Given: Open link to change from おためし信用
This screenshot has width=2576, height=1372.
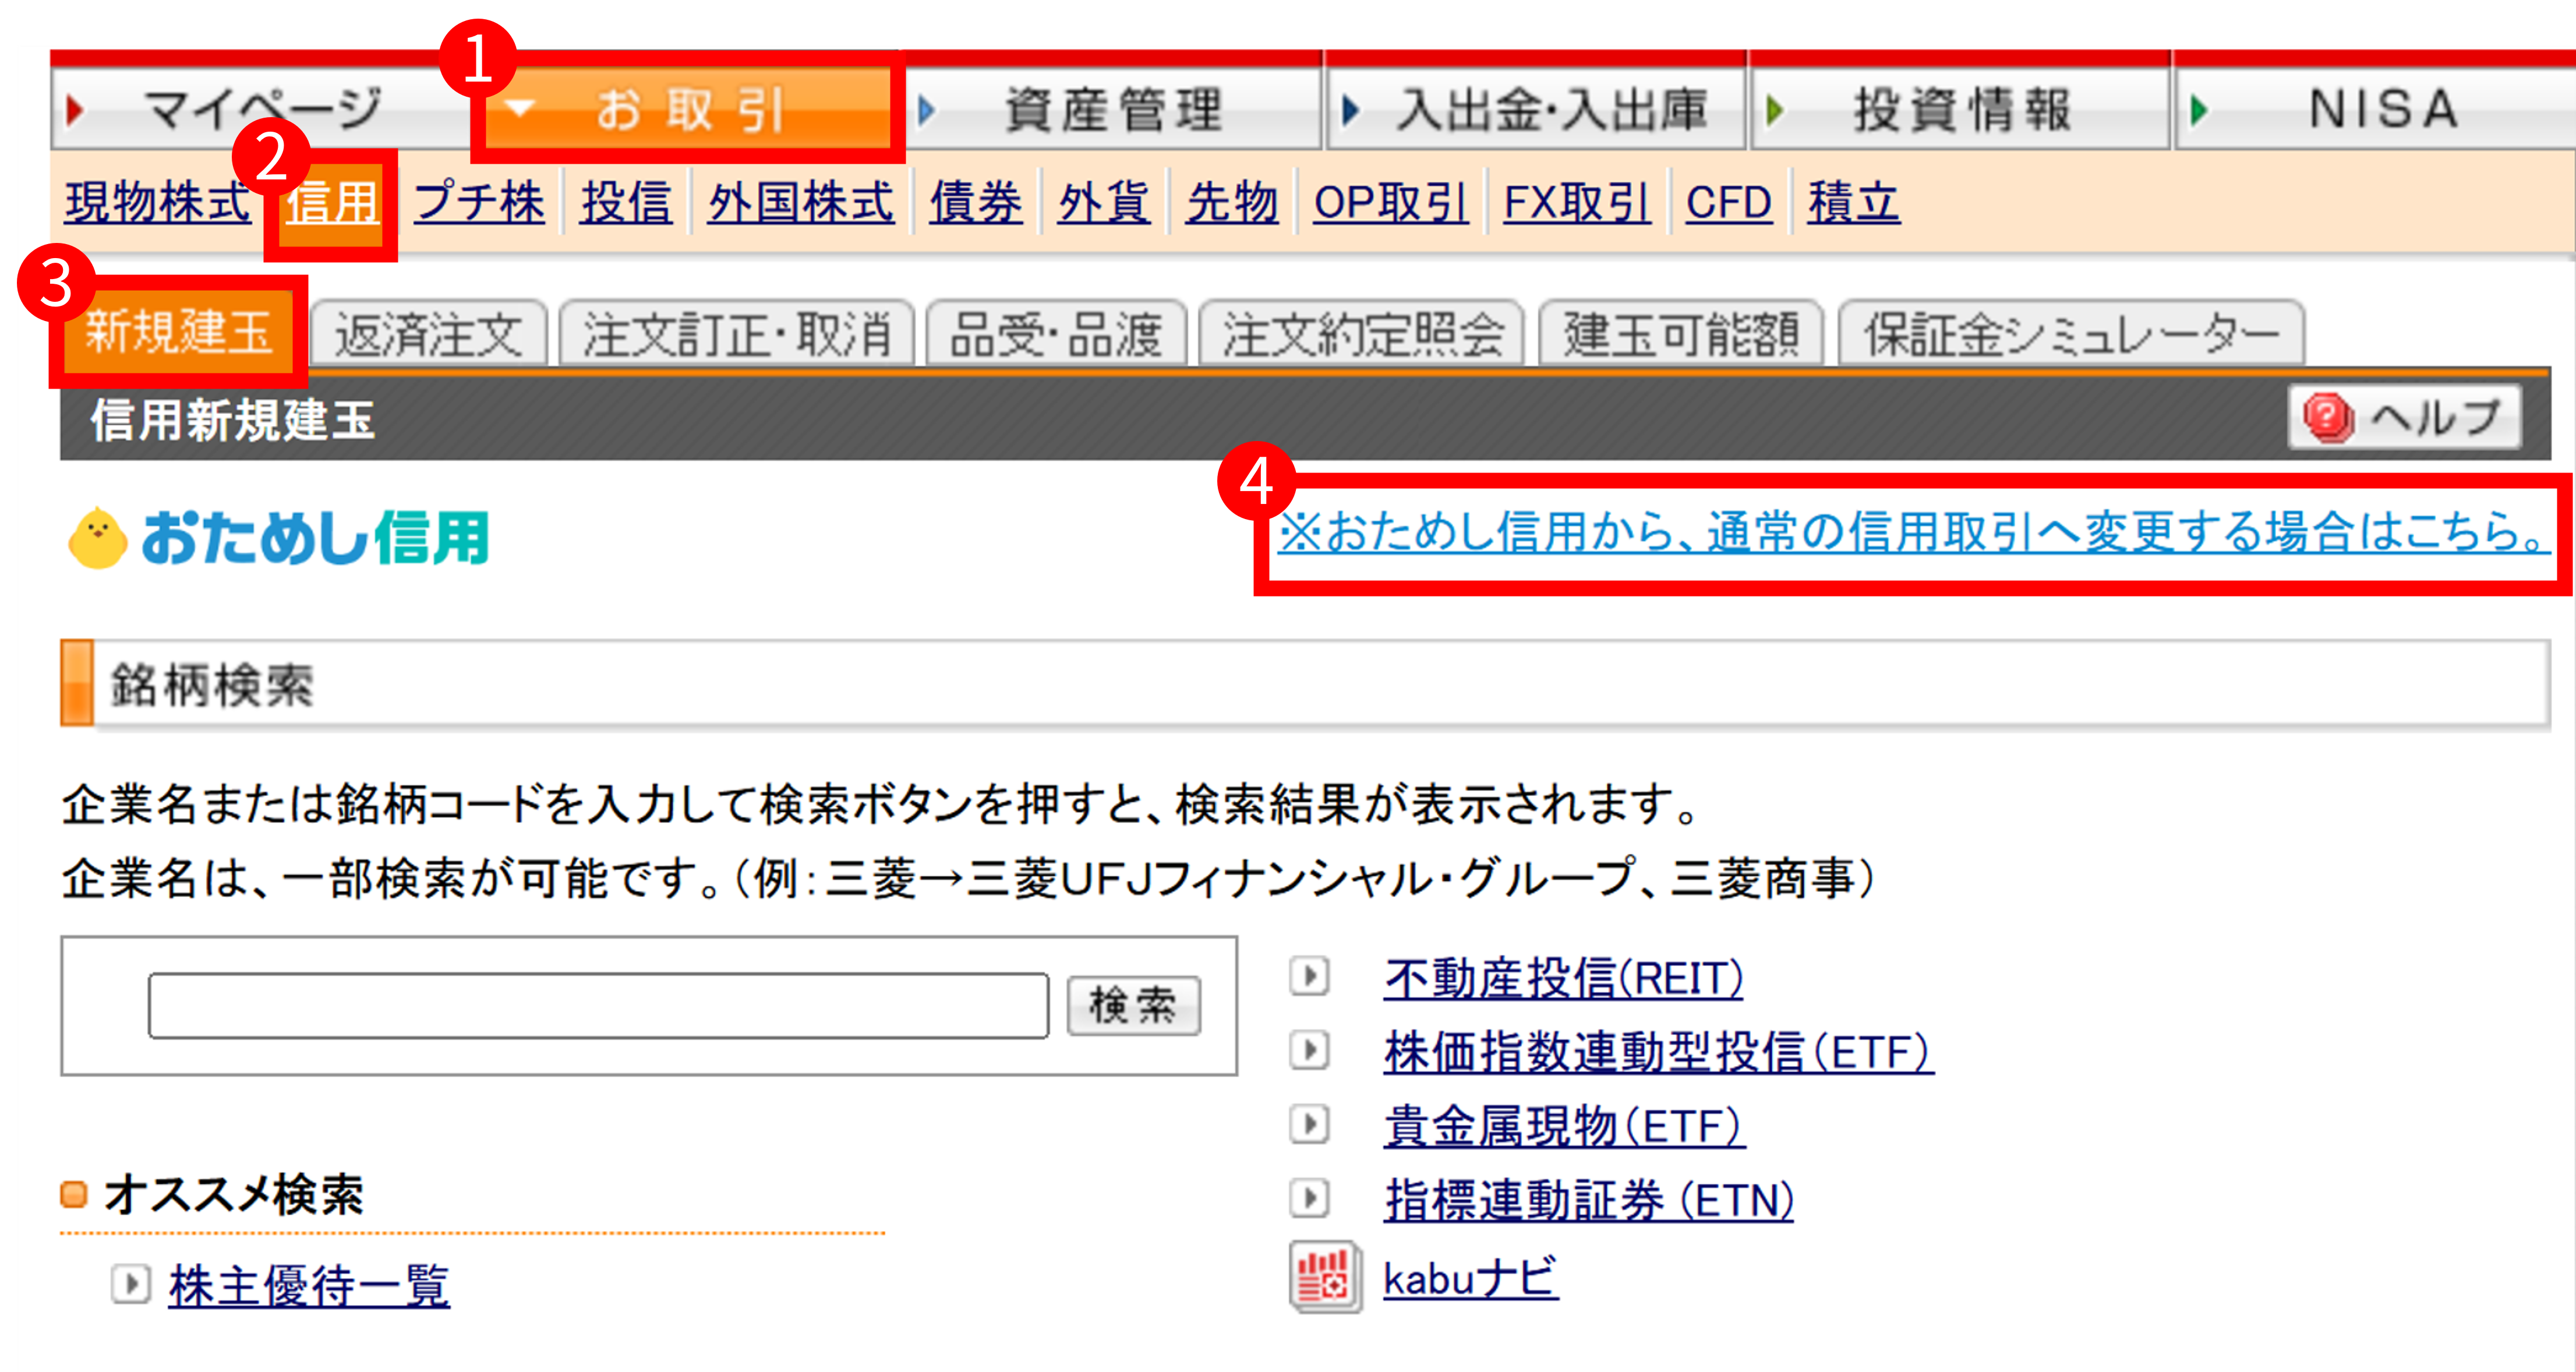Looking at the screenshot, I should click(x=1913, y=531).
